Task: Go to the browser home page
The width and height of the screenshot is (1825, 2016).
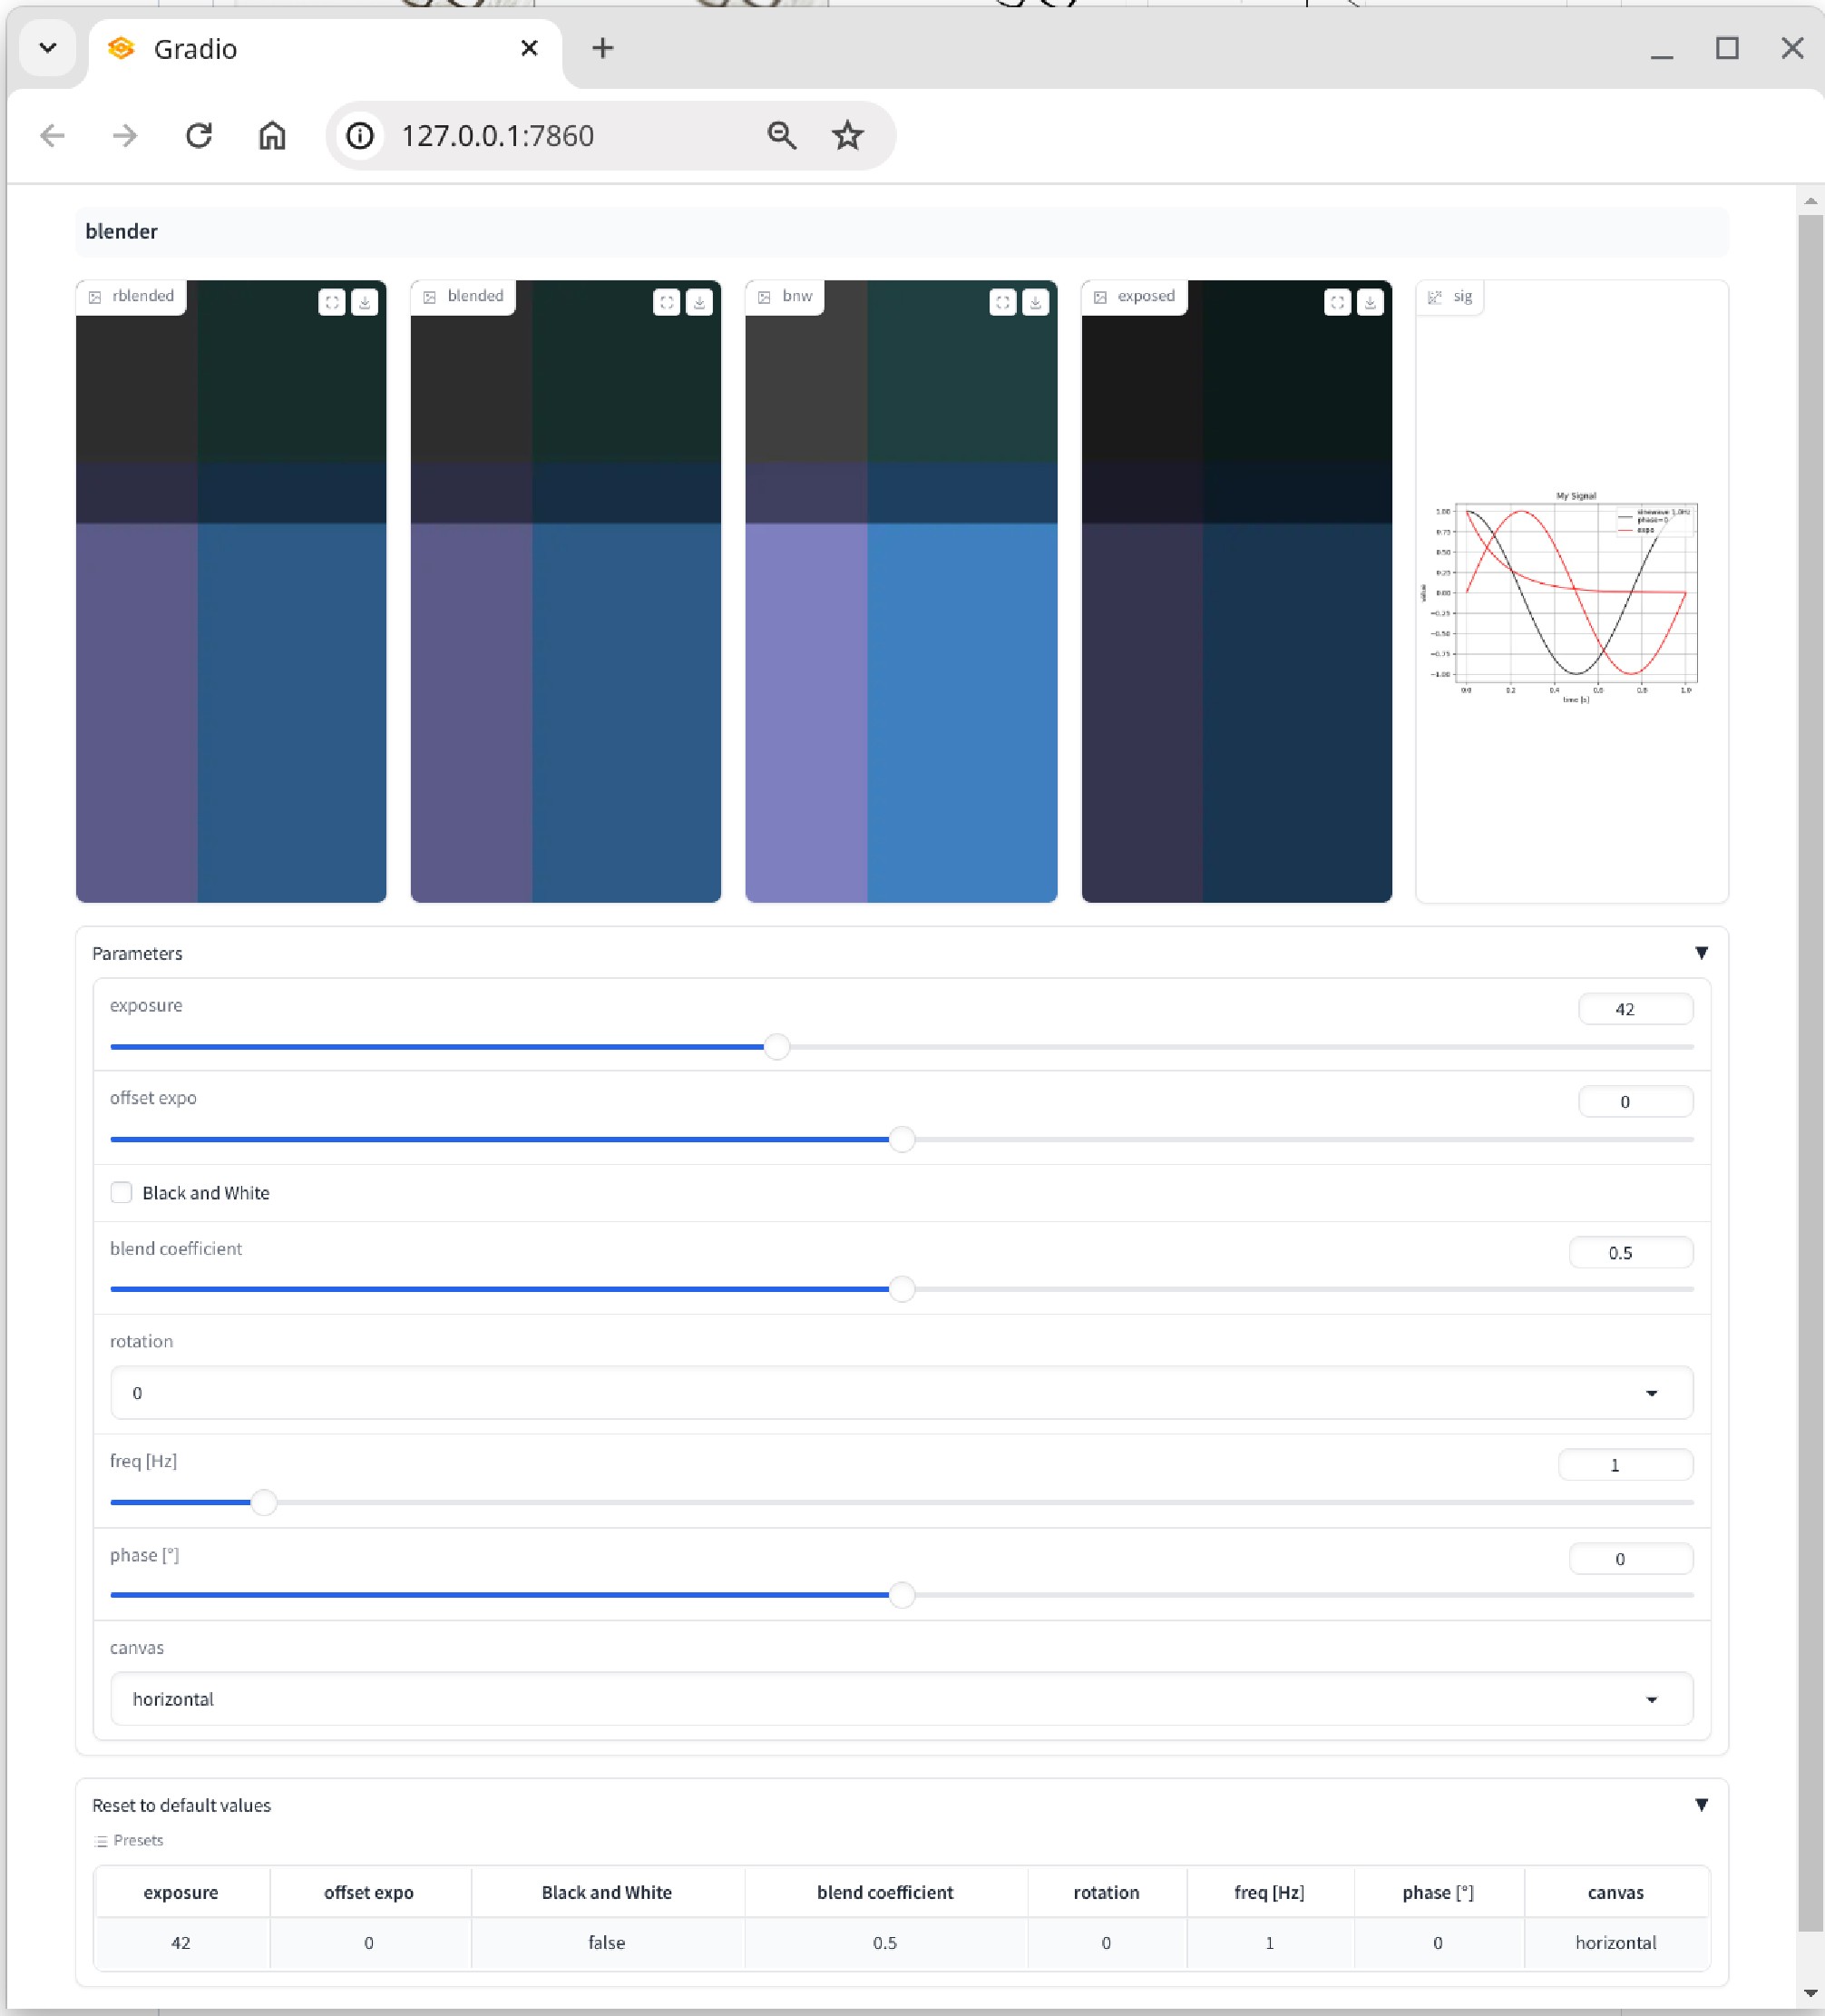Action: (272, 135)
